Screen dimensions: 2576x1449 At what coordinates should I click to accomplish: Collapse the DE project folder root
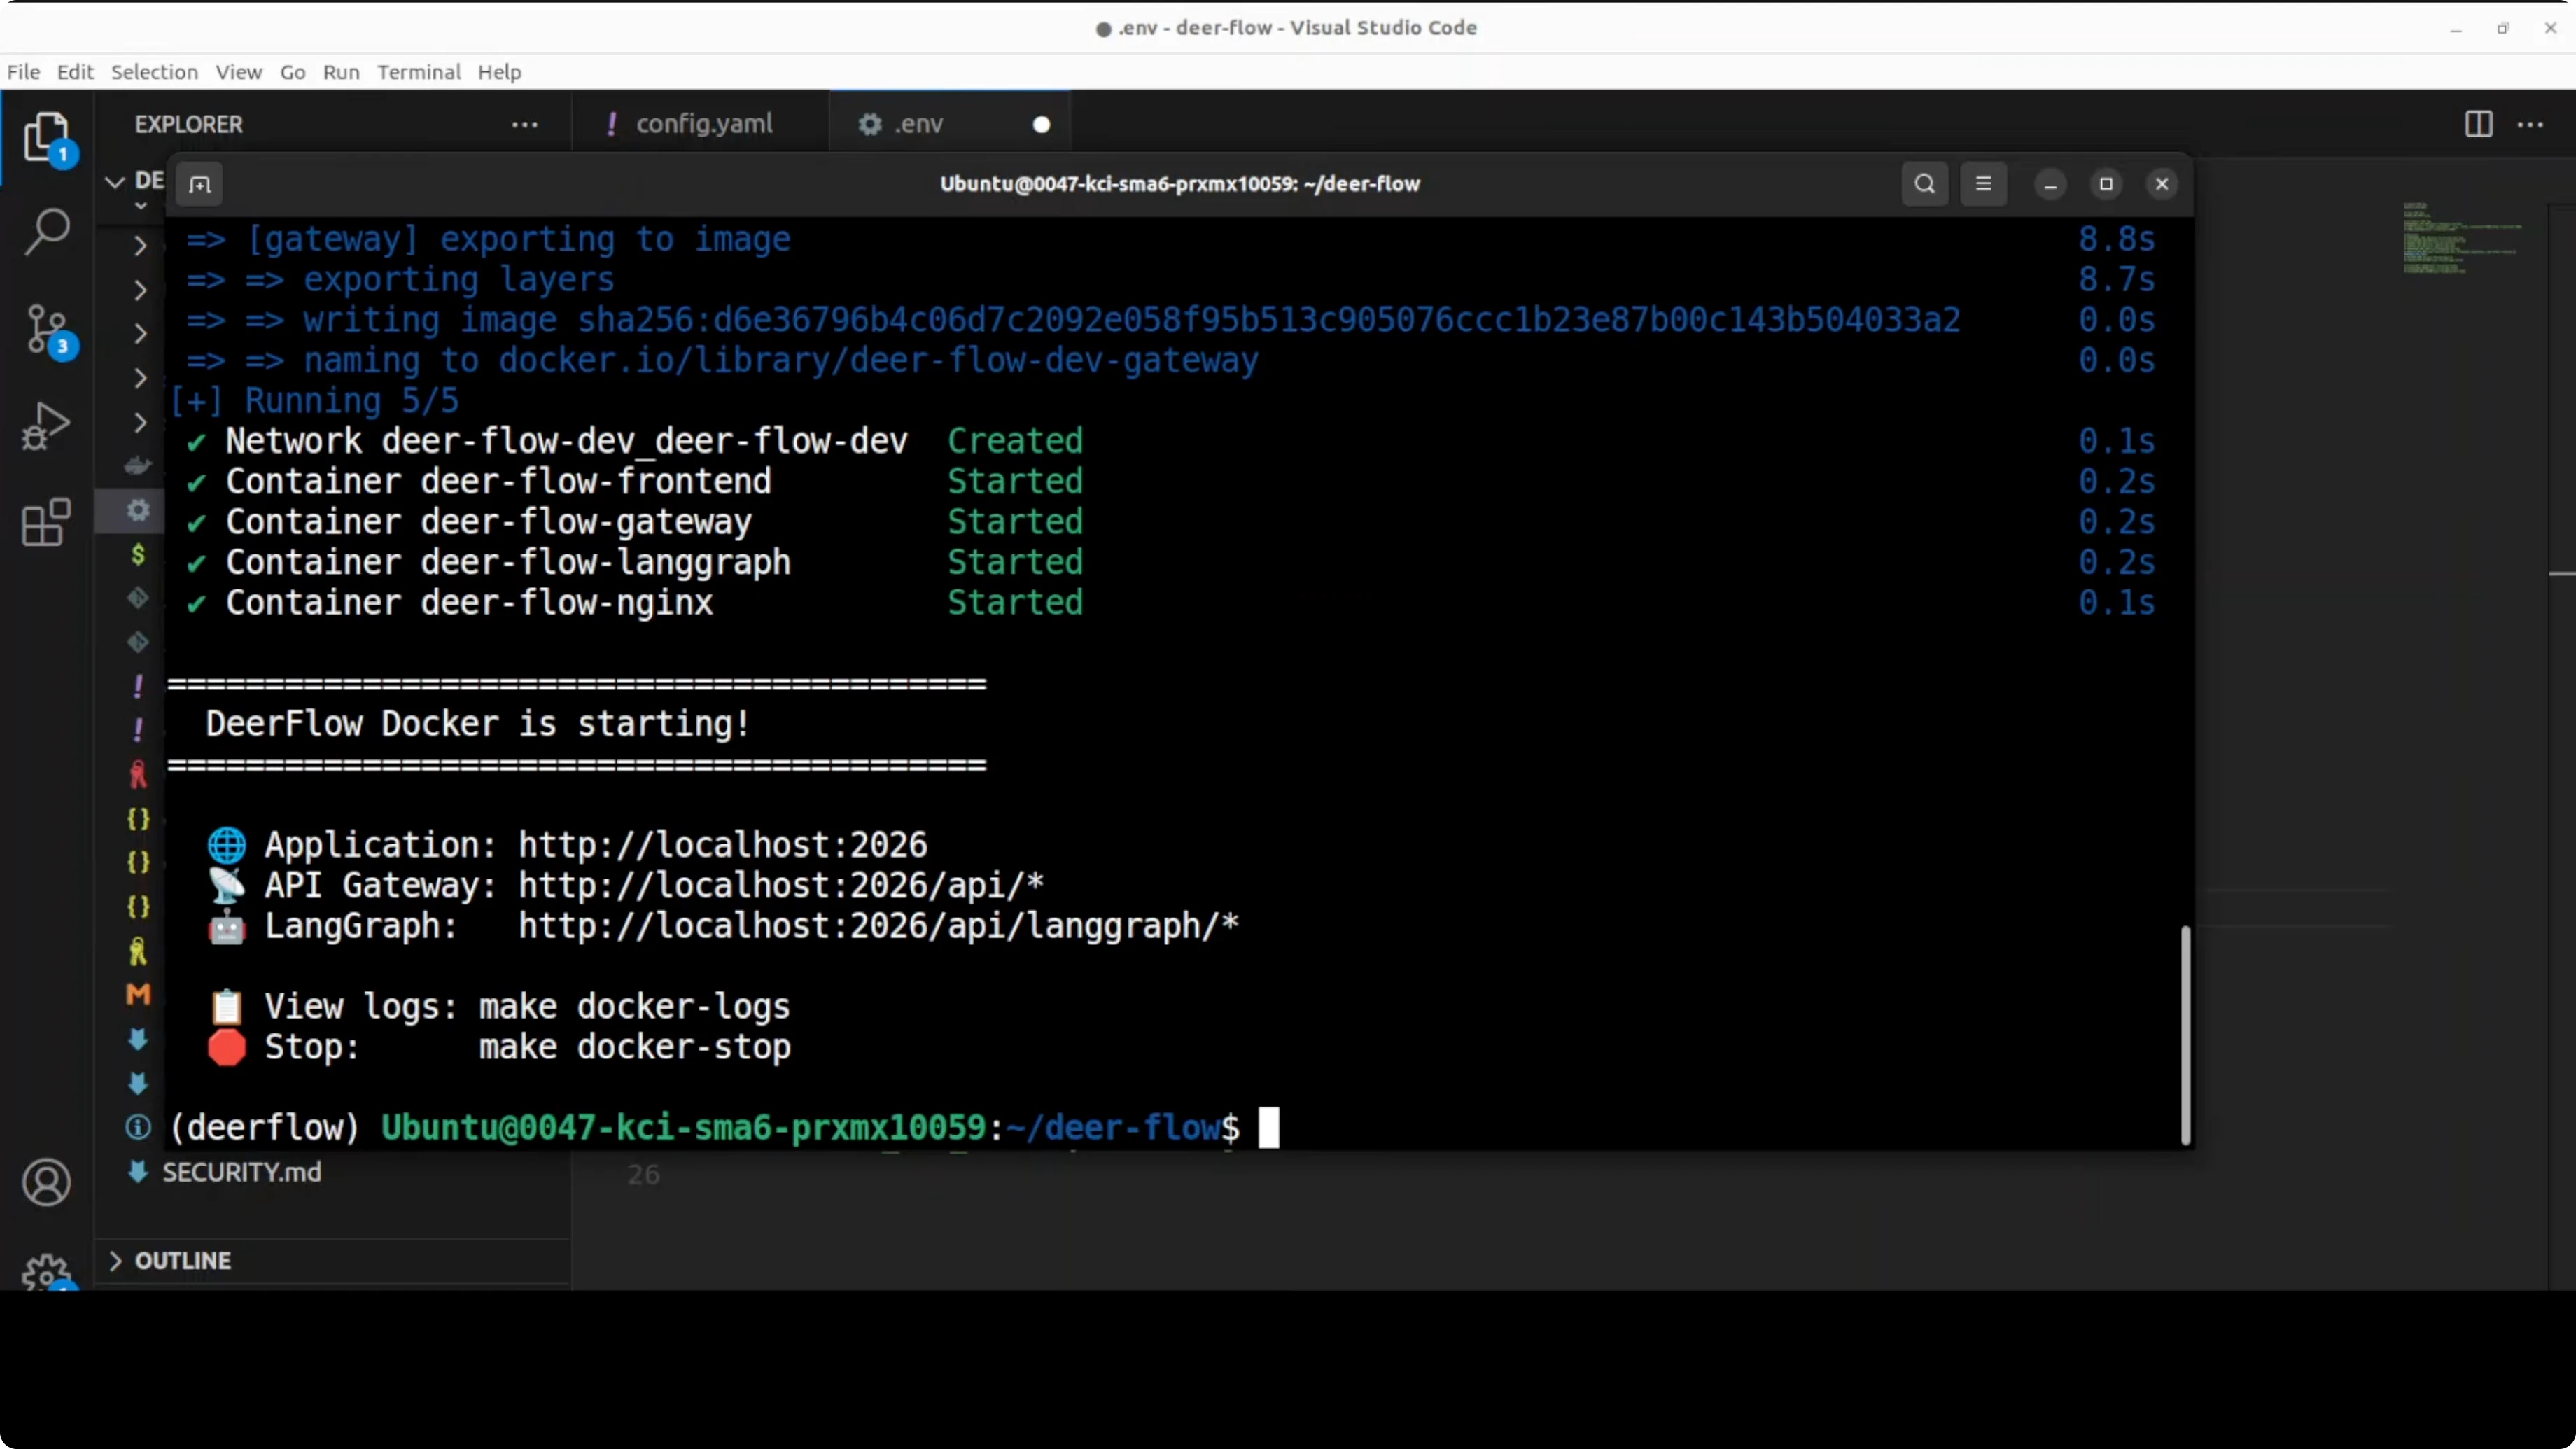click(x=115, y=181)
